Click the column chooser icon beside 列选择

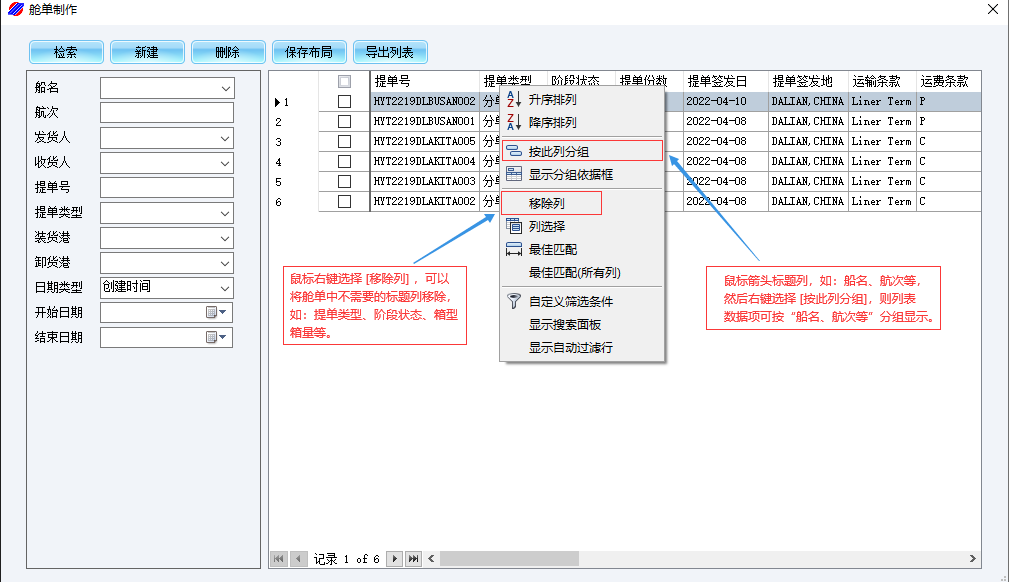pyautogui.click(x=514, y=227)
